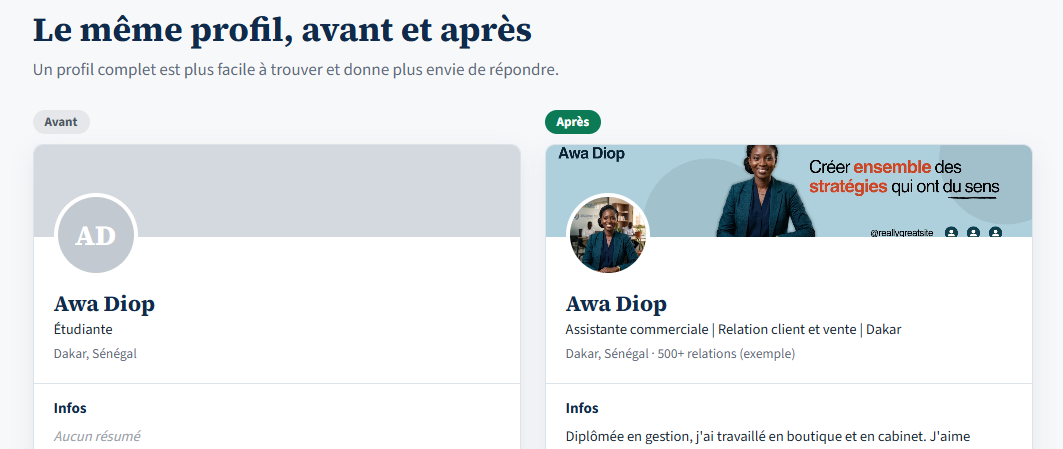Viewport: 1063px width, 449px height.
Task: Click the "Aucun résumé" placeholder text
Action: click(97, 436)
